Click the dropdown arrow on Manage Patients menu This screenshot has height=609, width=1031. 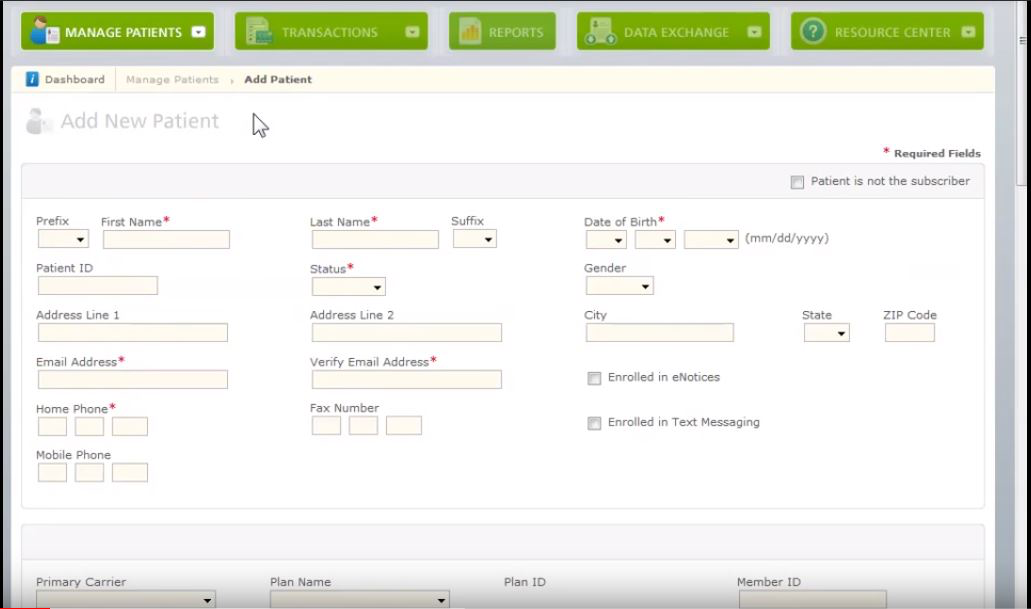coord(196,30)
